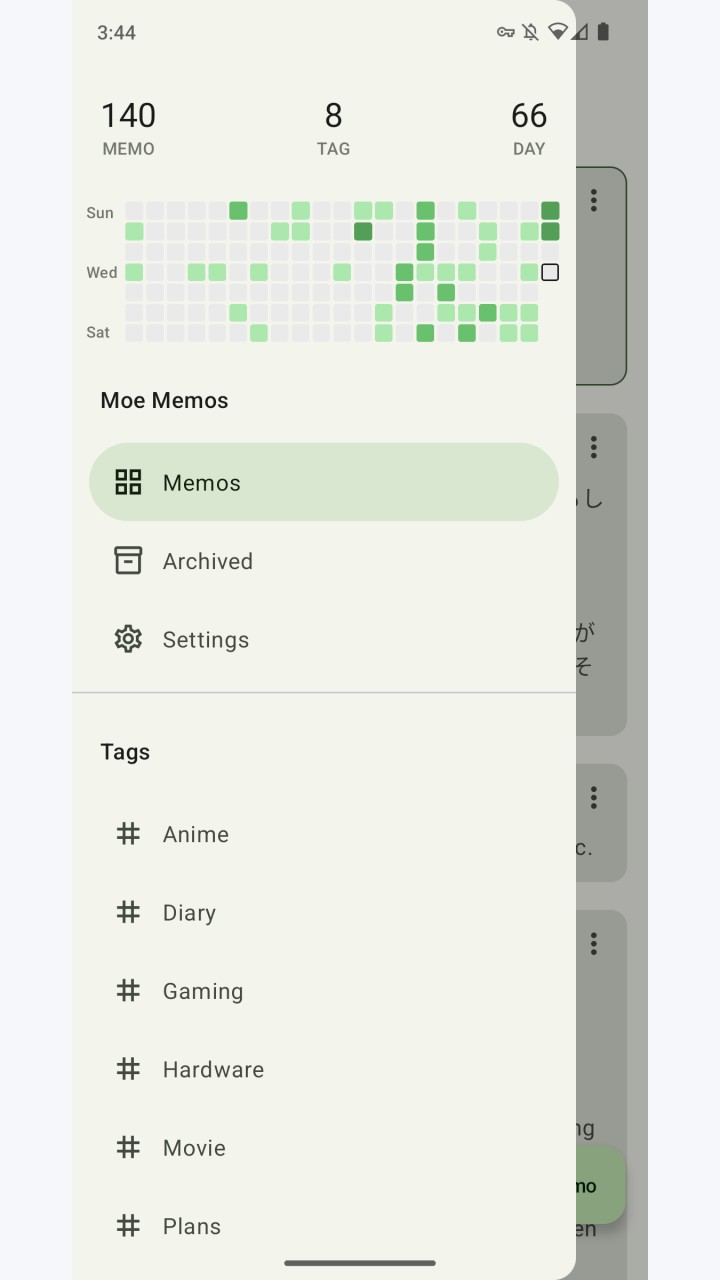This screenshot has width=720, height=1280.
Task: Tap the hash icon beside Anime
Action: tap(128, 833)
